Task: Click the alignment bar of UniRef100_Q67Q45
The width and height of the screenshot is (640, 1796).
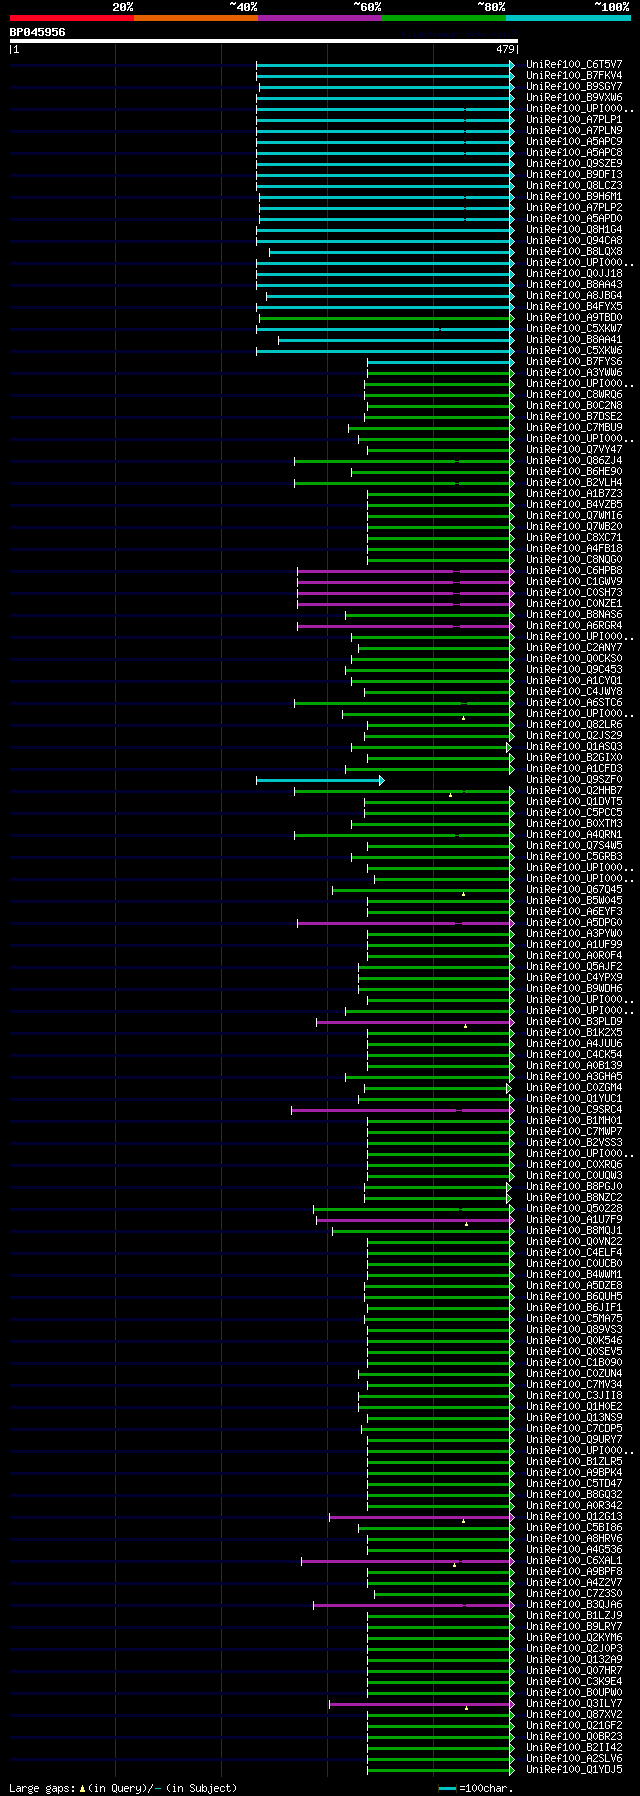Action: coord(423,890)
